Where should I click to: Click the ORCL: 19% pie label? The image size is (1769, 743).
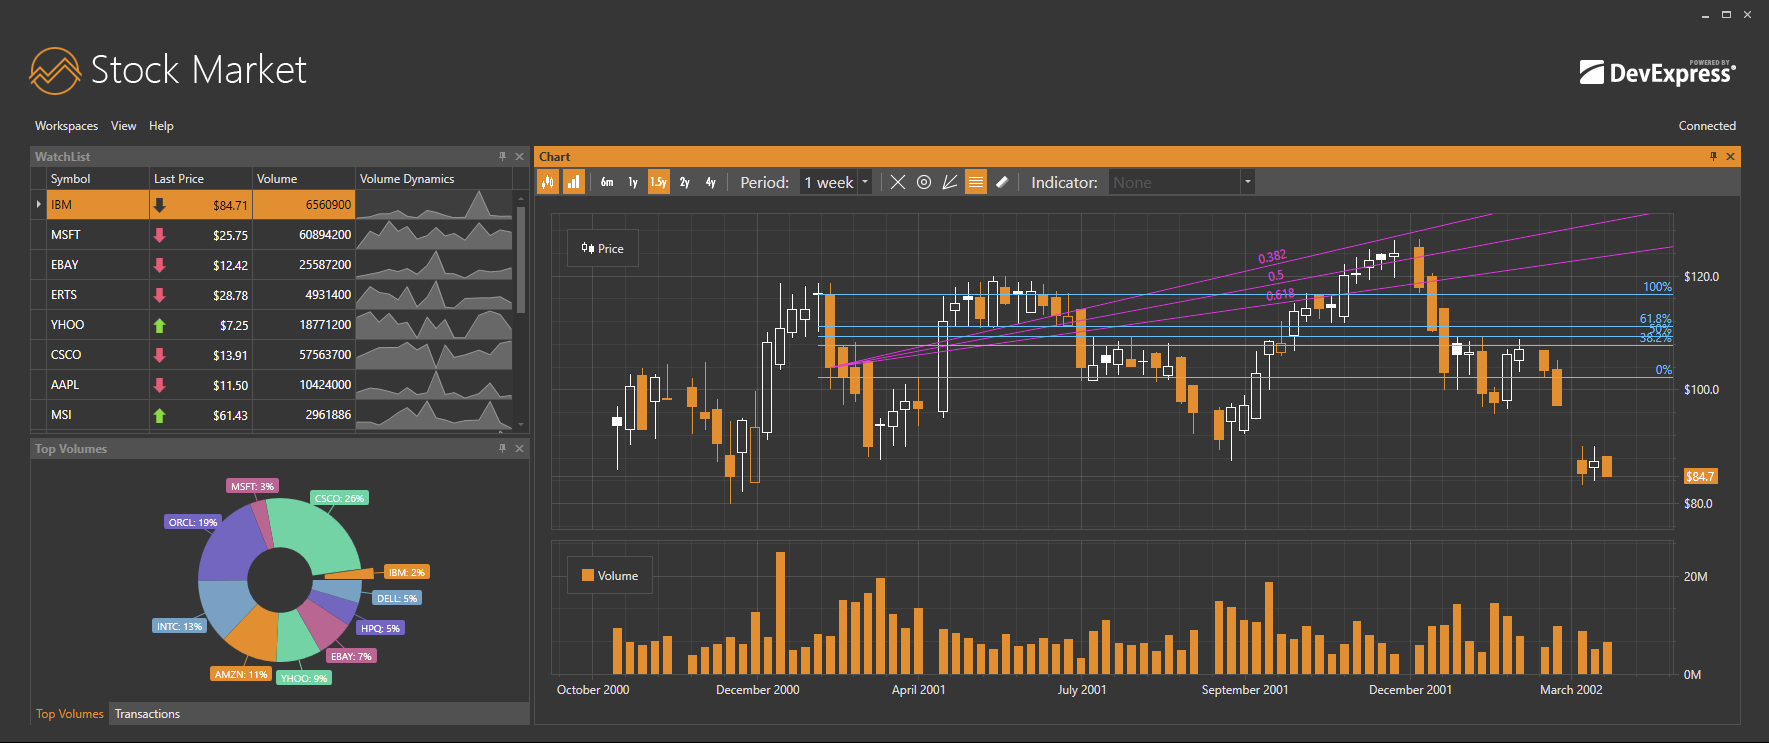193,522
